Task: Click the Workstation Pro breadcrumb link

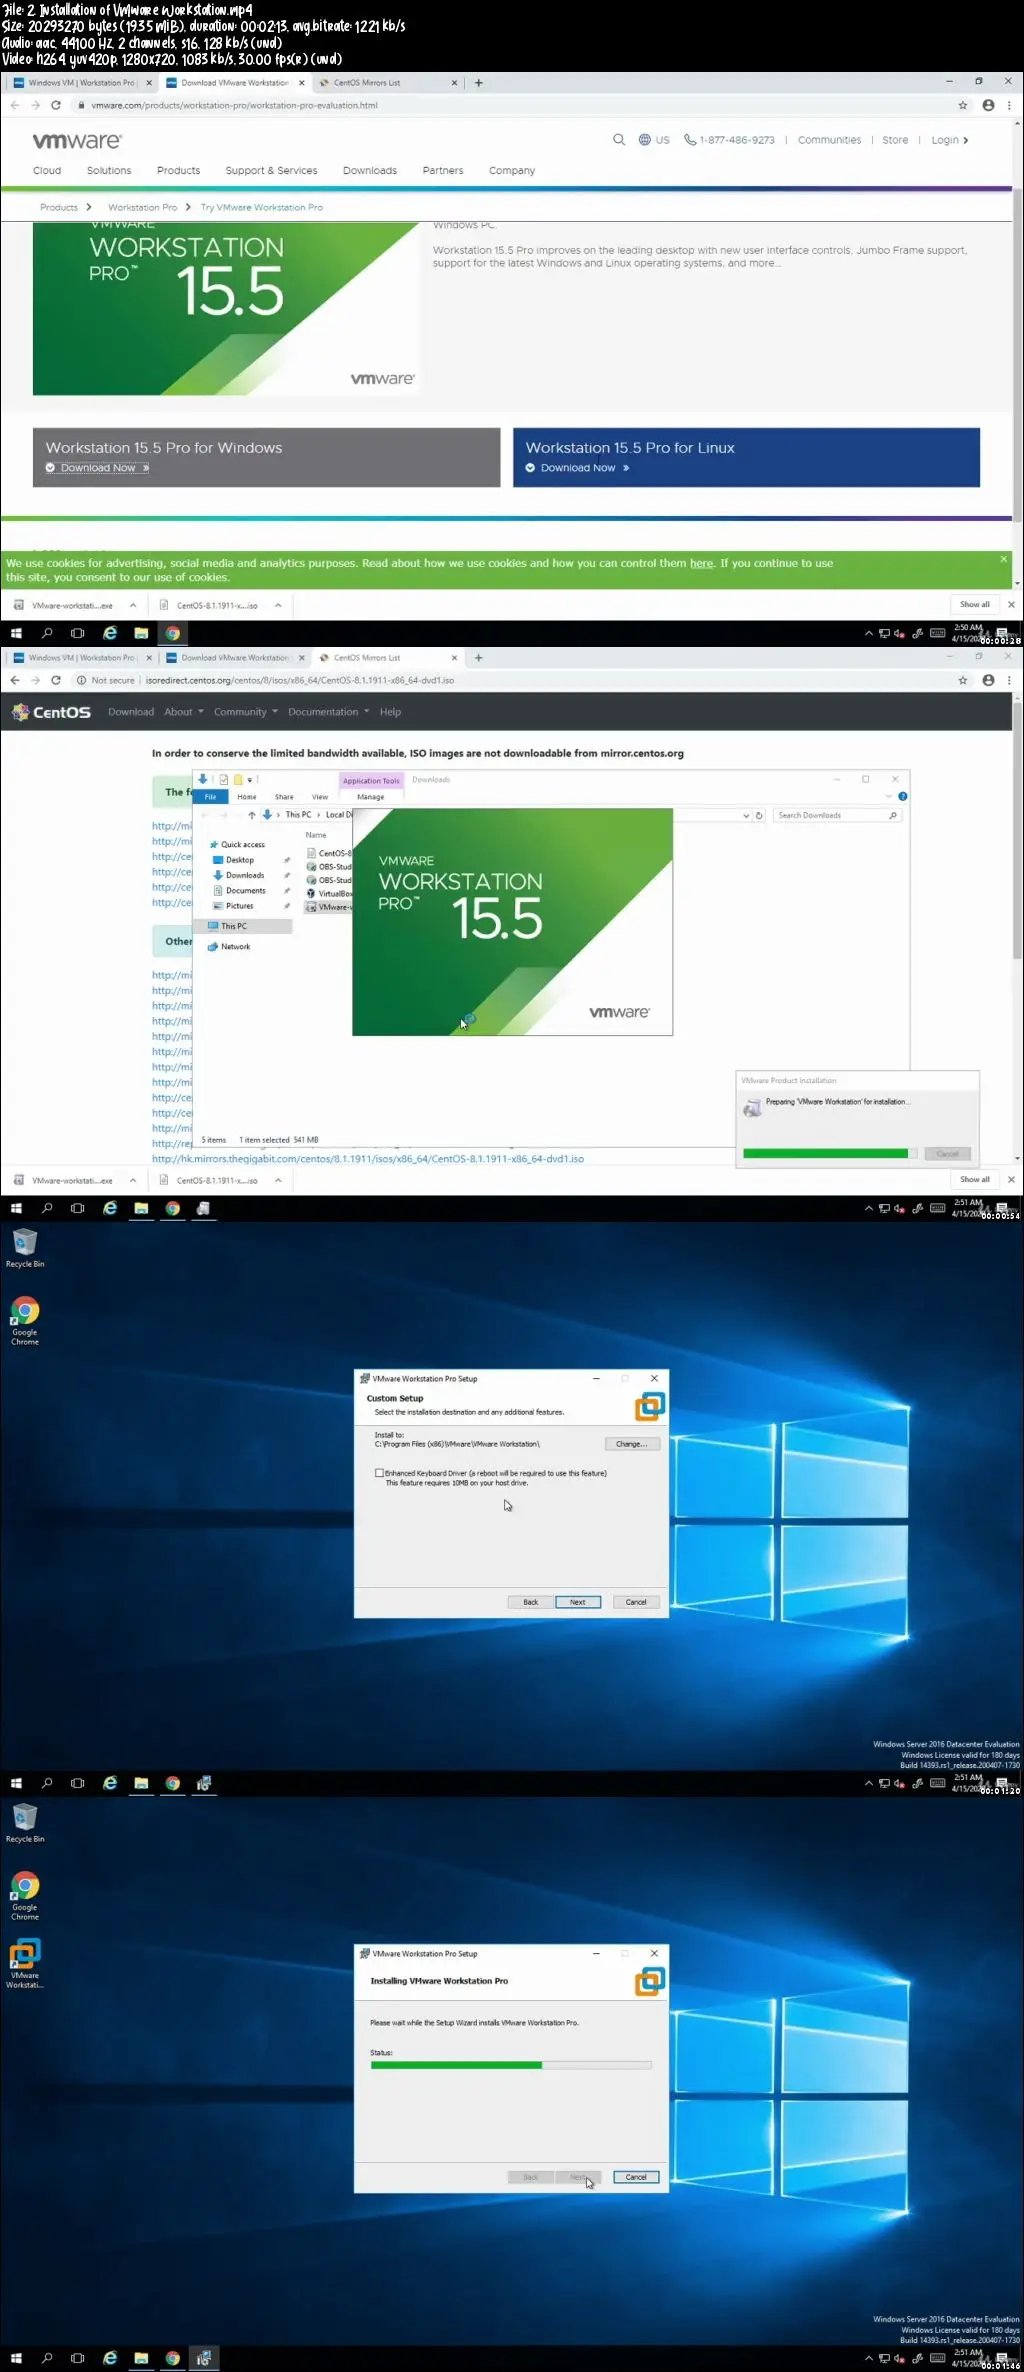Action: click(142, 208)
